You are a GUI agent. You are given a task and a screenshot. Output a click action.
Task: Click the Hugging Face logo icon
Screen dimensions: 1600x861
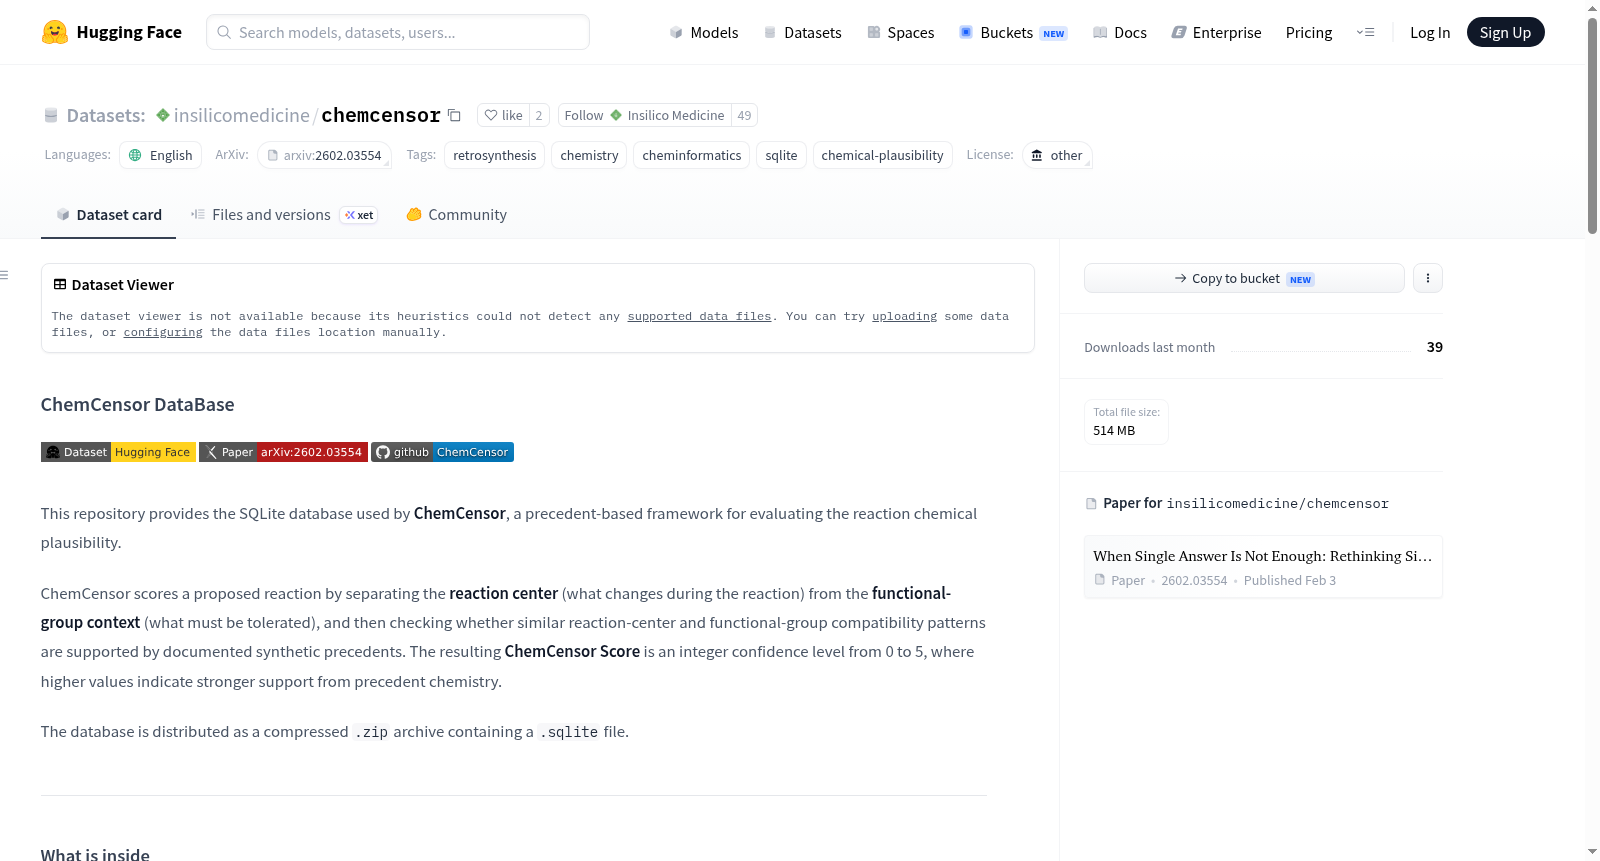click(x=55, y=32)
